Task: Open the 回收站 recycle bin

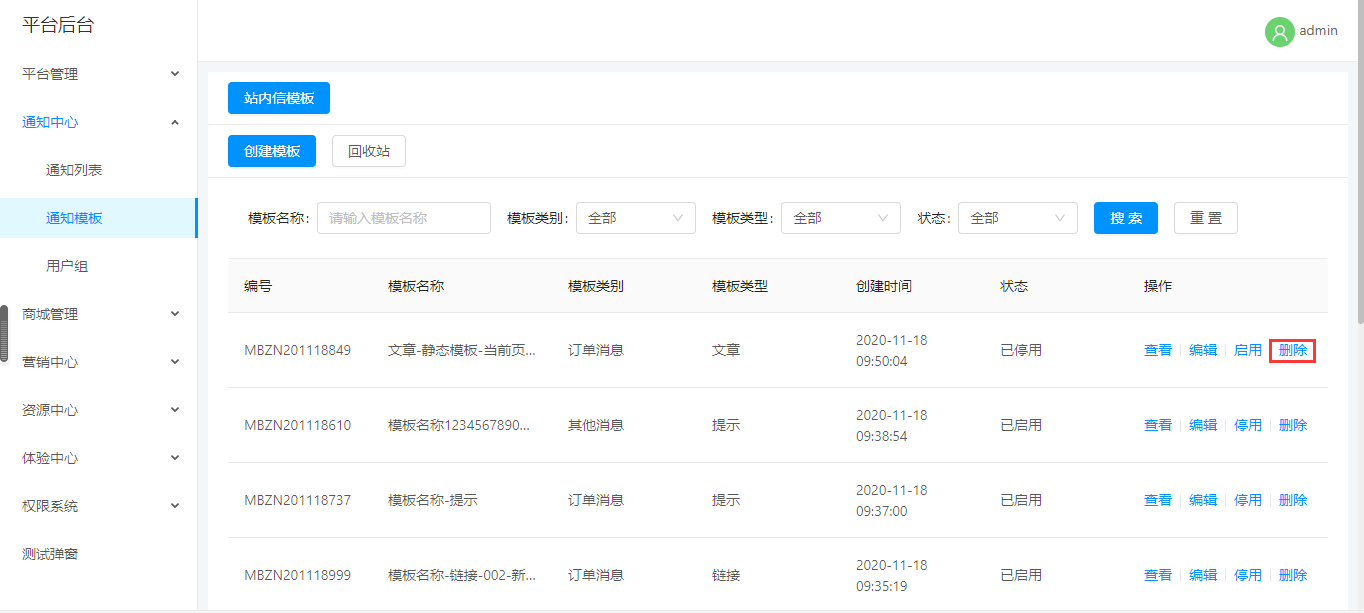Action: tap(369, 151)
